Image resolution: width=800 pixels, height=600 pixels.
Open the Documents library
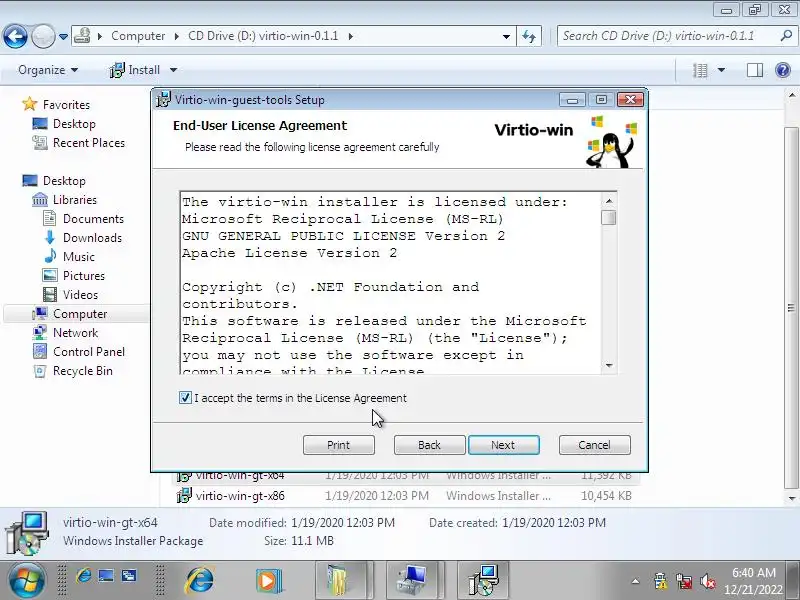(93, 219)
